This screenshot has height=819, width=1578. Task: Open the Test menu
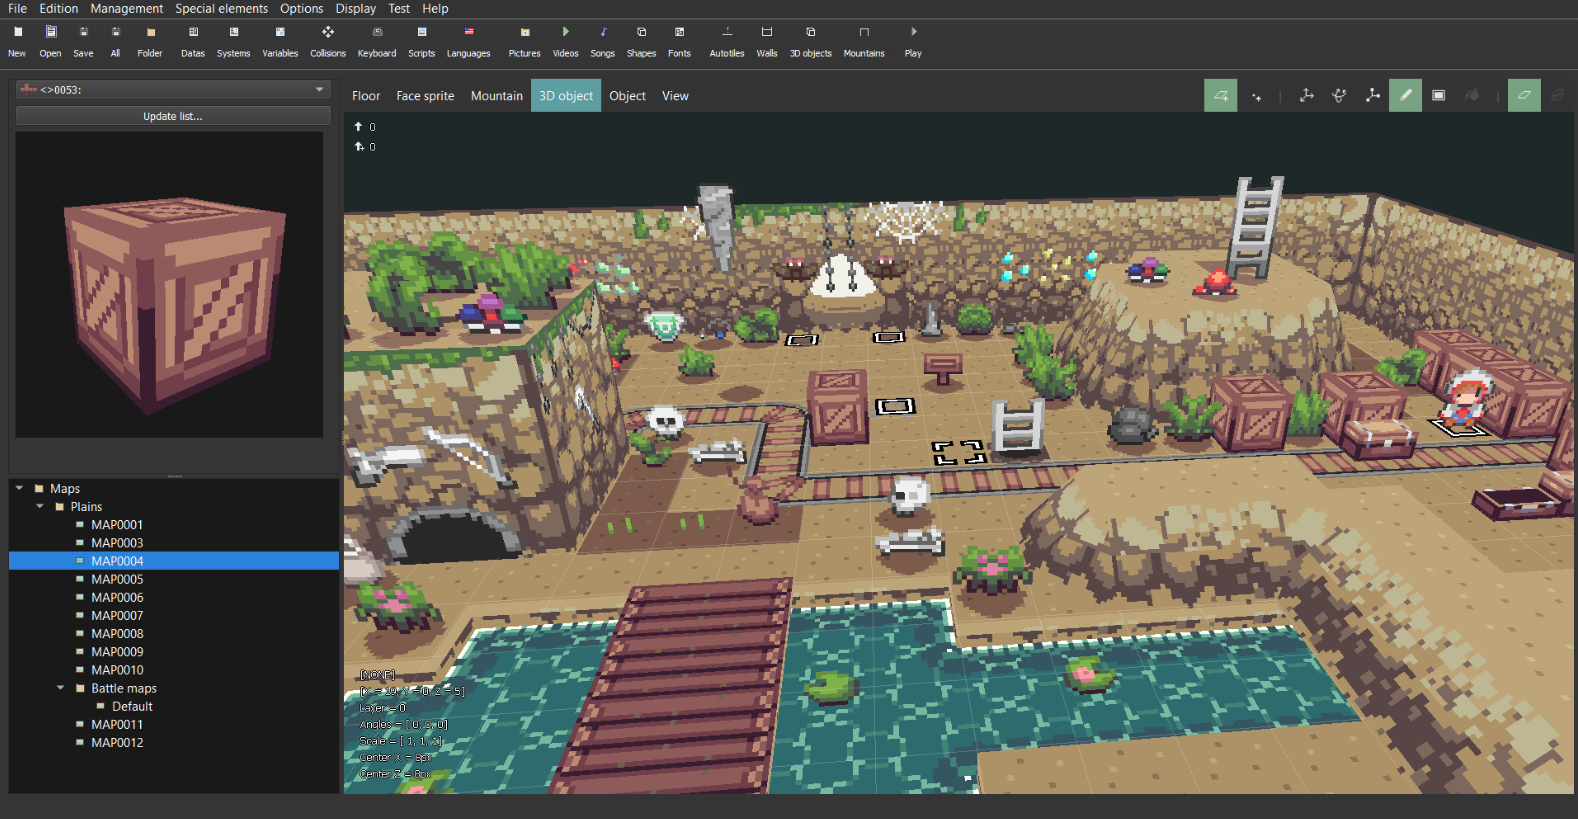[399, 8]
